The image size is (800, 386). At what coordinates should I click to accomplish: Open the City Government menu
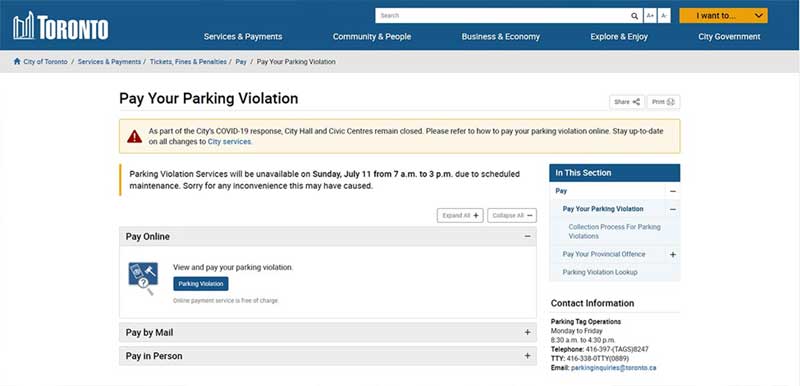tap(729, 37)
